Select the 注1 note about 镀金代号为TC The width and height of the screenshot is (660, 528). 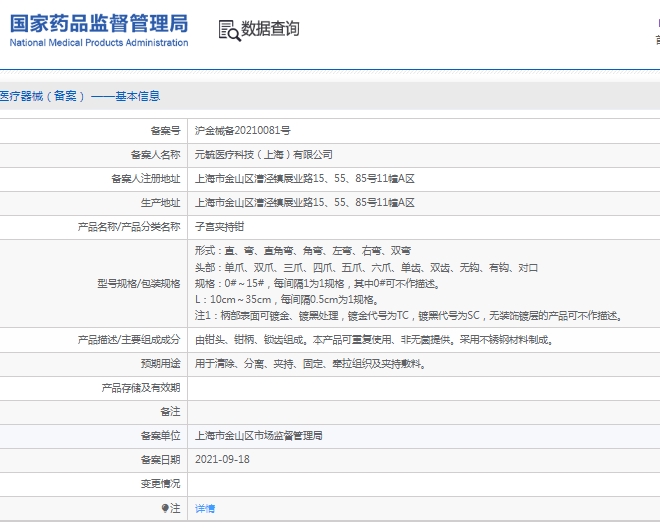[x=409, y=316]
